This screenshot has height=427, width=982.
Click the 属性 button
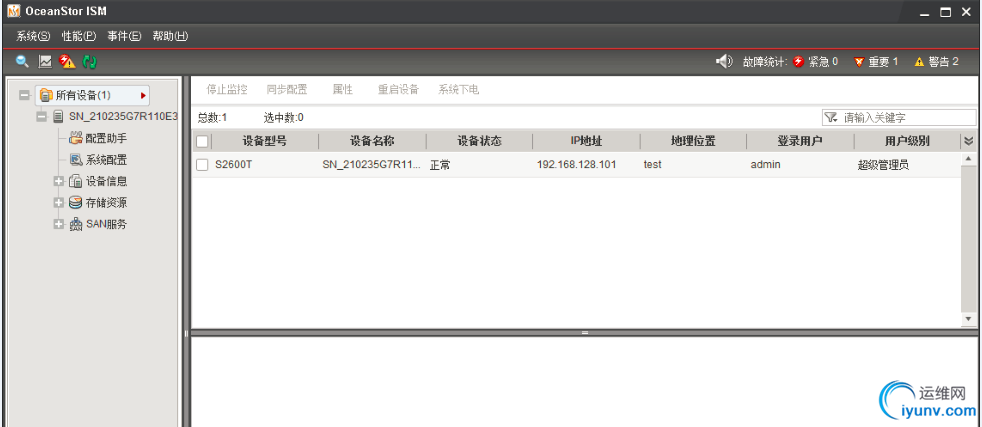343,90
